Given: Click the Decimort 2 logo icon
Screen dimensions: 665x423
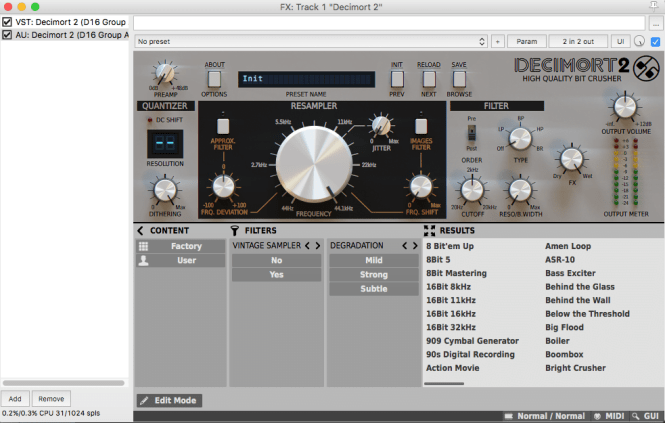Looking at the screenshot, I should (x=646, y=69).
